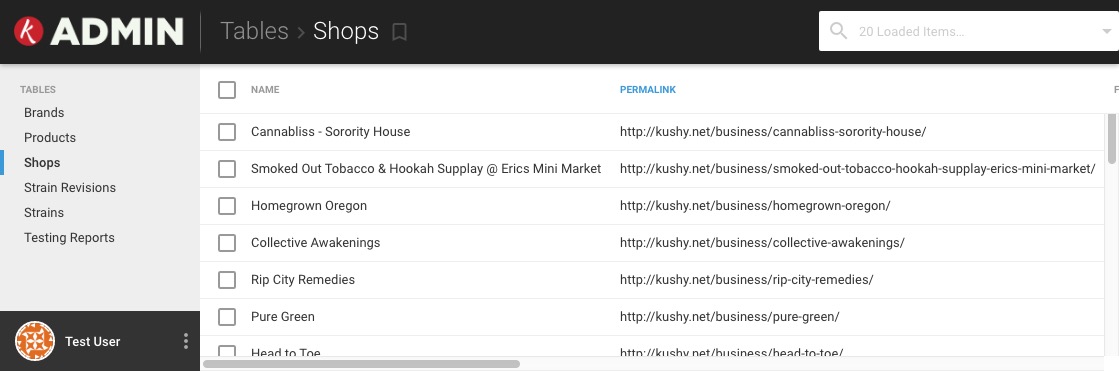Click the horizontal scrollbar thumb
1119x371 pixels.
pos(361,364)
